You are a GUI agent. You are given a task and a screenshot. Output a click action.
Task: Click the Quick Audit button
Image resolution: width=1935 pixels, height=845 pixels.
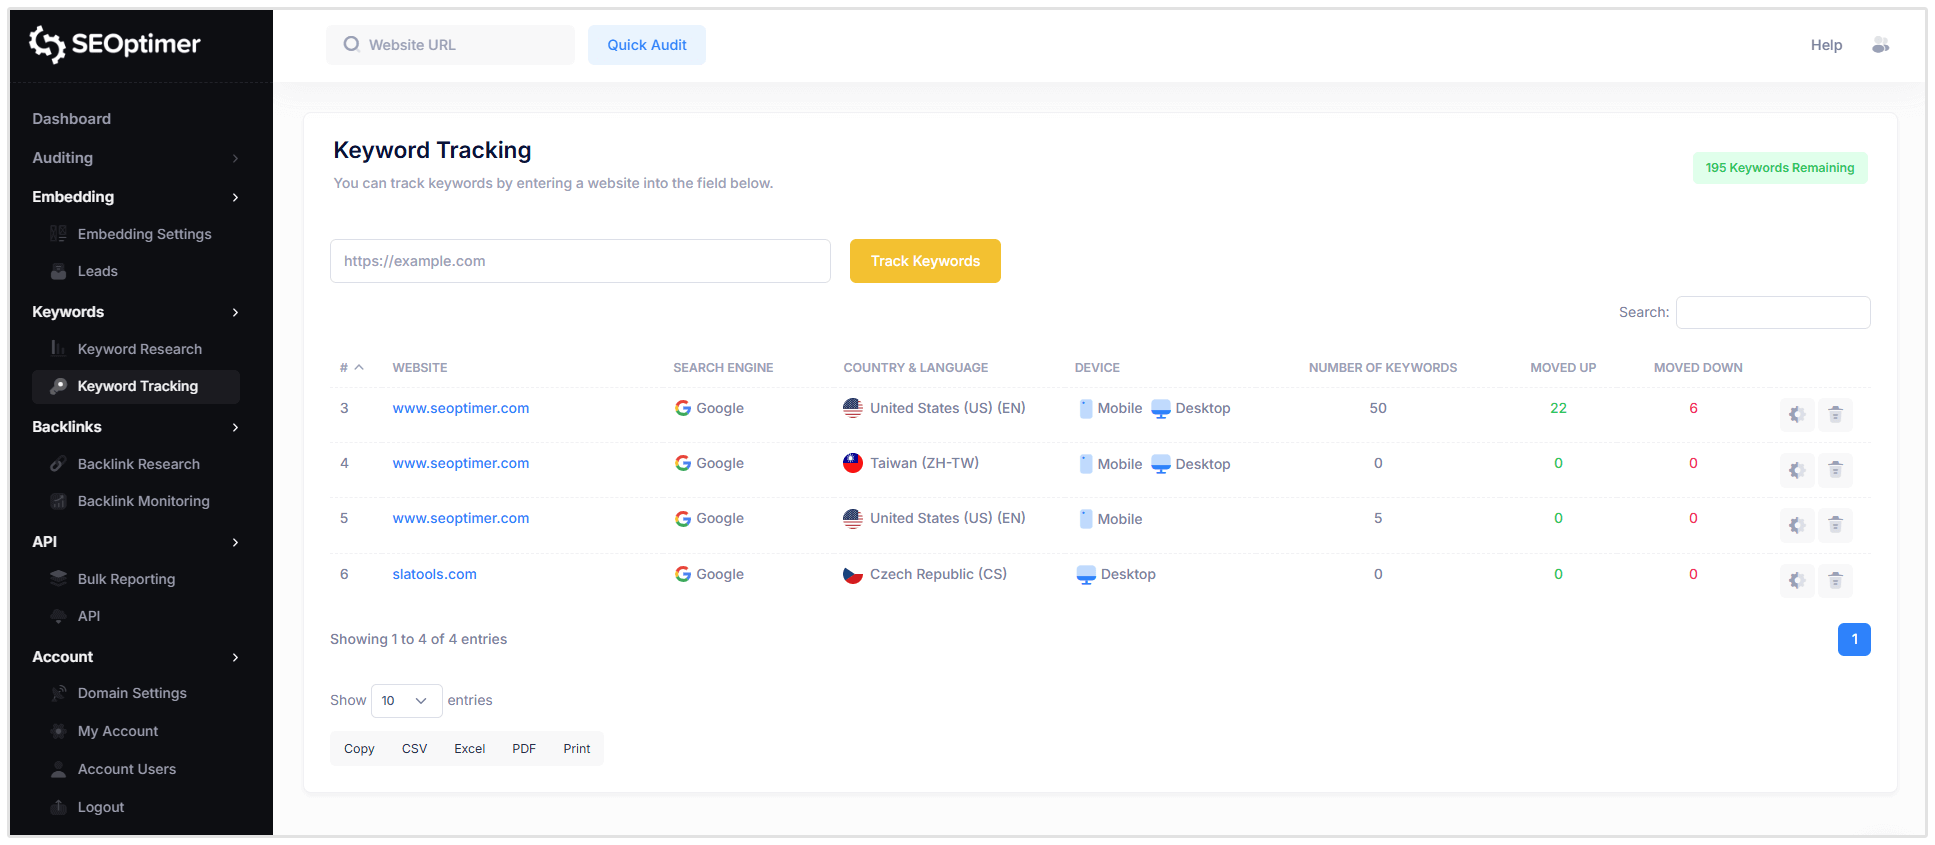tap(647, 45)
